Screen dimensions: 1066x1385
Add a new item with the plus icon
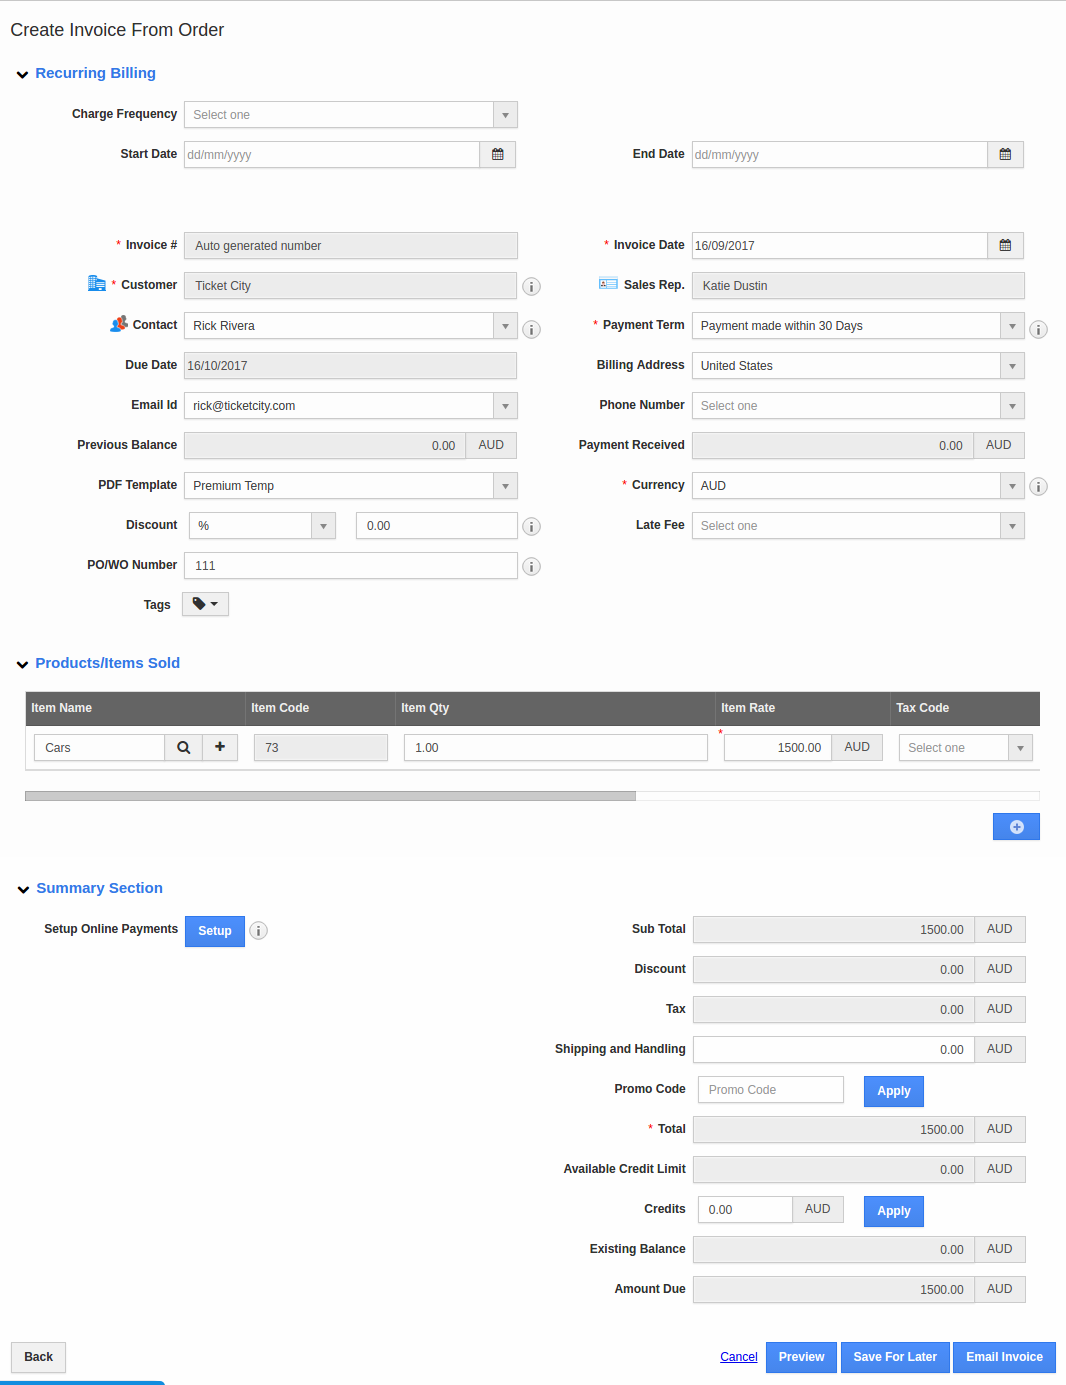click(x=220, y=748)
